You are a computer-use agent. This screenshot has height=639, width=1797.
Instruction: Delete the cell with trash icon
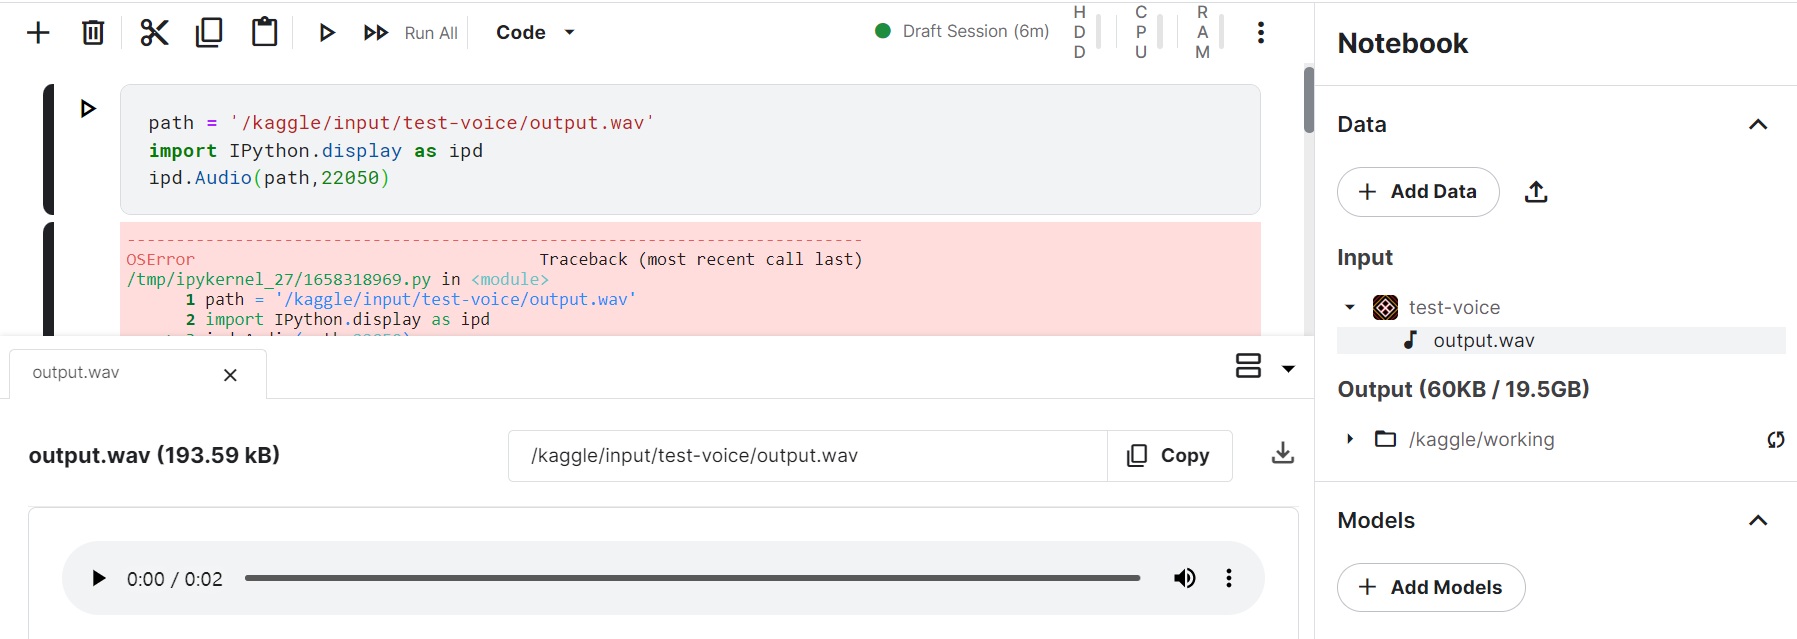[x=93, y=33]
